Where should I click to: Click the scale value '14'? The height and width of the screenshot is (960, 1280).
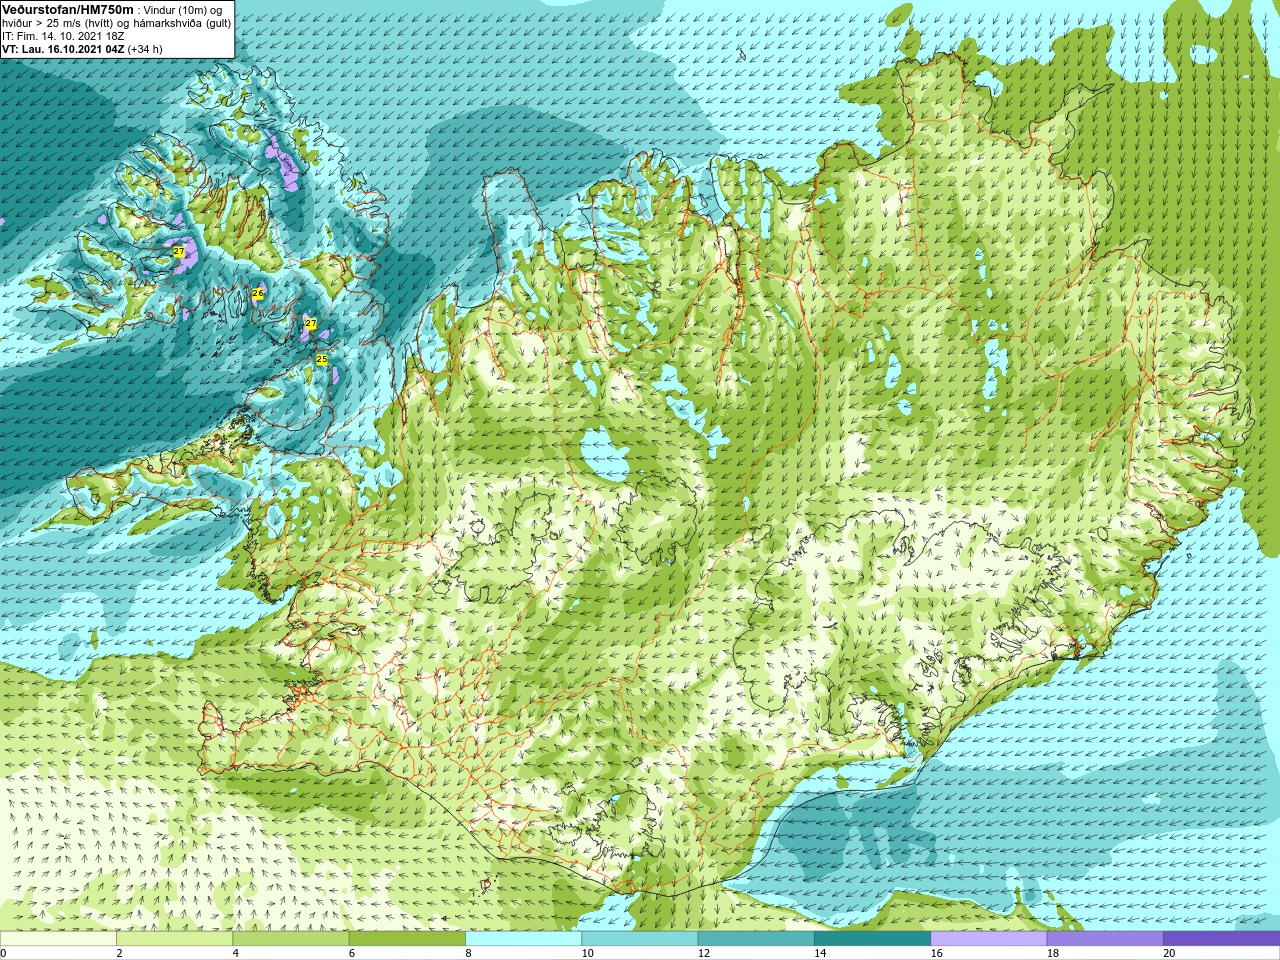pyautogui.click(x=820, y=953)
